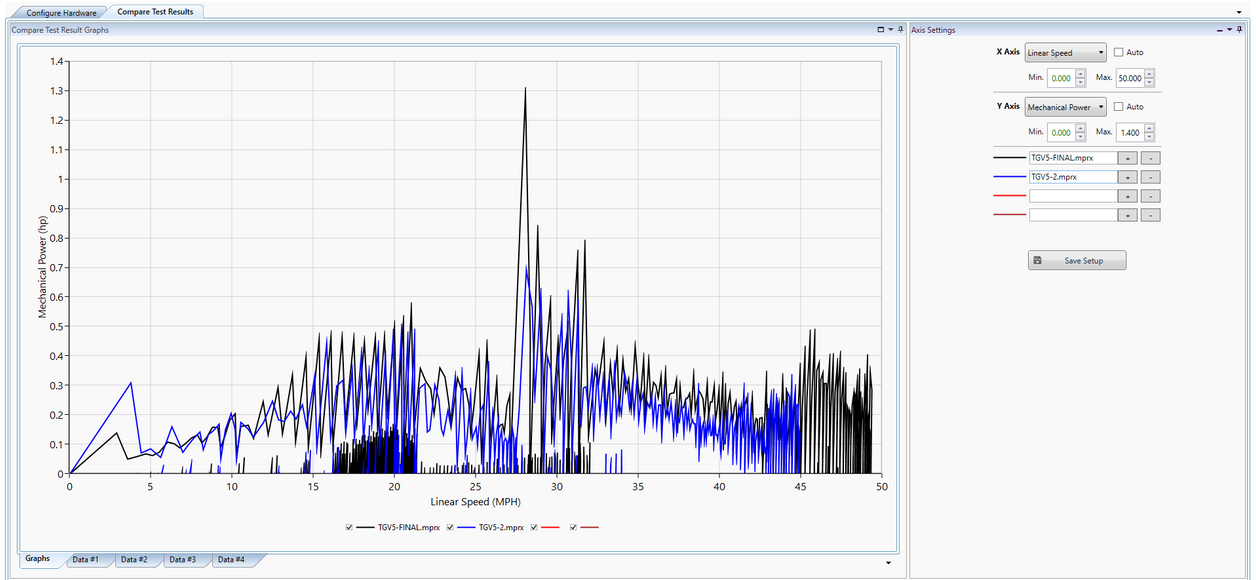The image size is (1256, 580).
Task: Click the black line swatch beside TGV5-FINAL.mprx field
Action: click(1009, 158)
